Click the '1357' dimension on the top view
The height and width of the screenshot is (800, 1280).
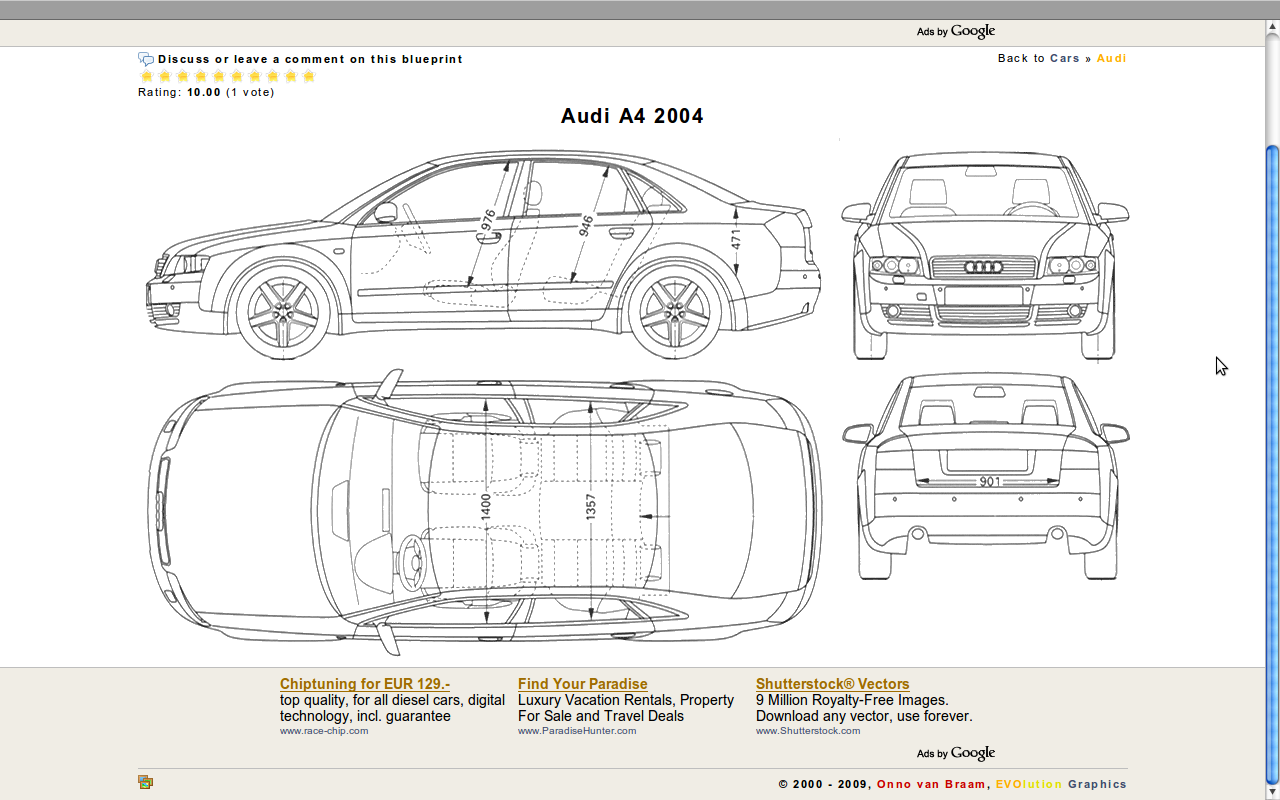pos(590,507)
